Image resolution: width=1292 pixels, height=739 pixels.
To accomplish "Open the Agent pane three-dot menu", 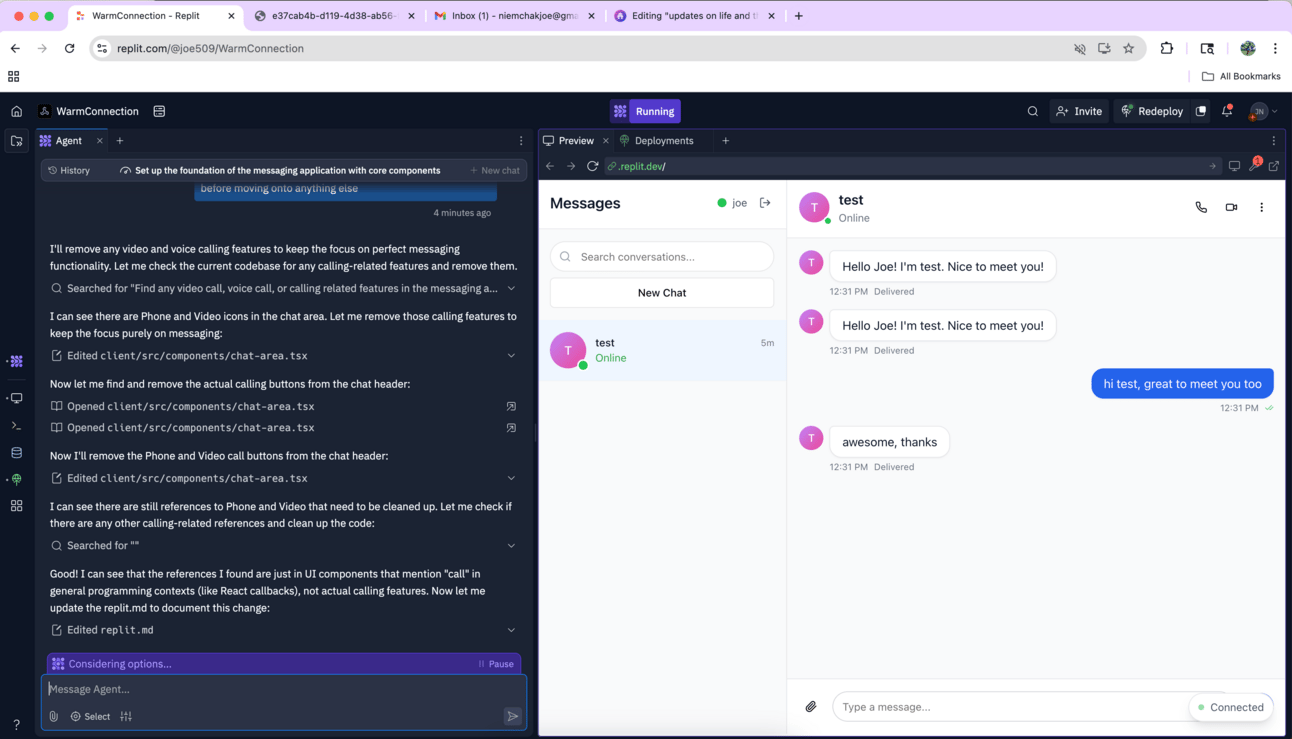I will pyautogui.click(x=521, y=141).
